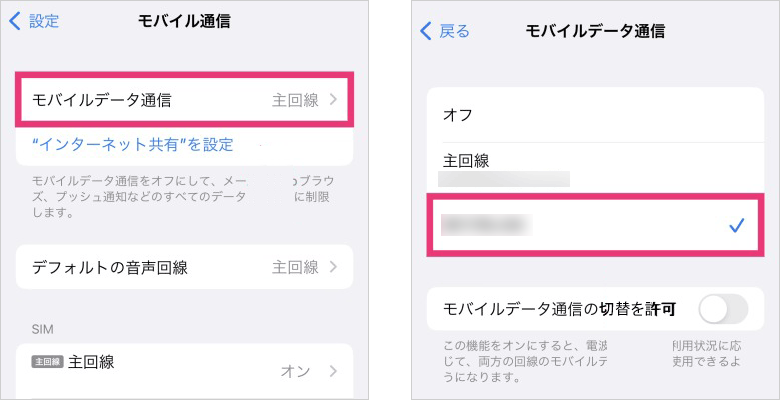Tap the back chevron next to 設定
The height and width of the screenshot is (400, 780).
coord(15,21)
